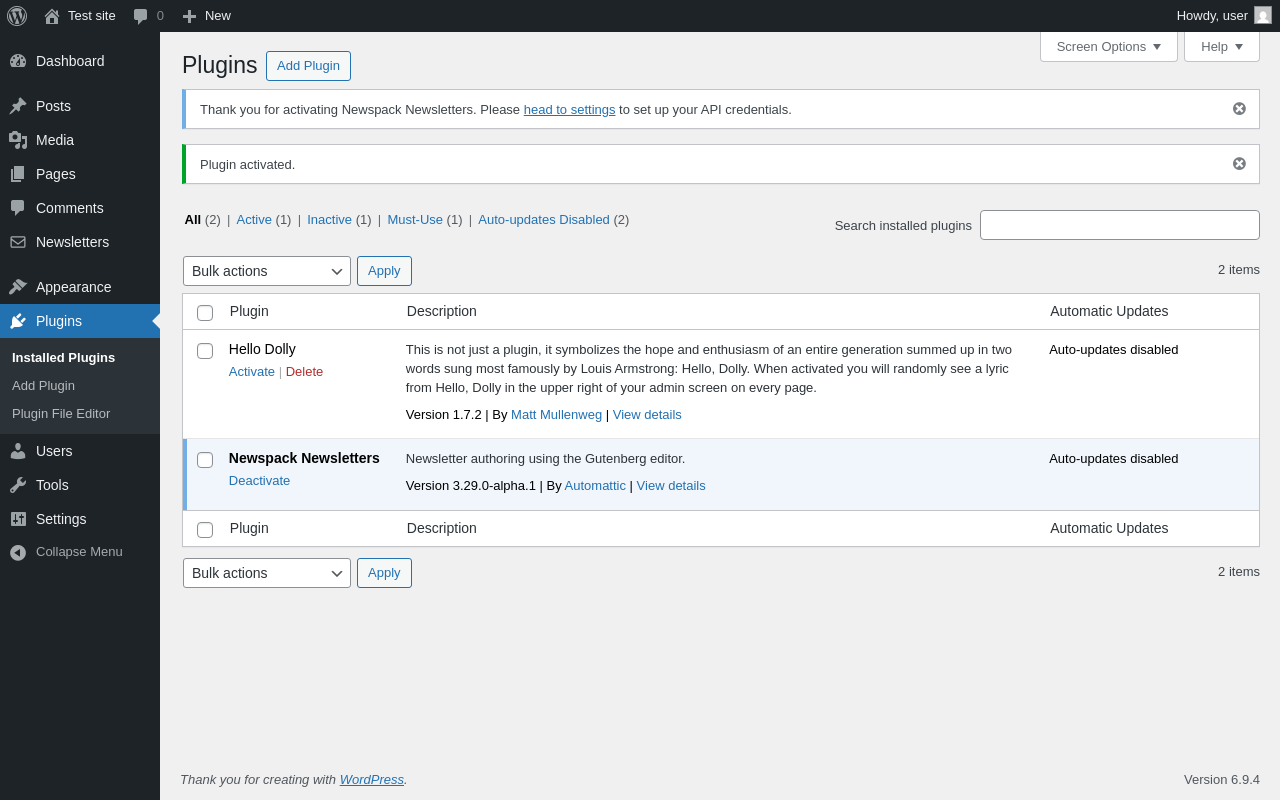Click the Newspack Newsletters plugin name
Image resolution: width=1280 pixels, height=800 pixels.
tap(304, 458)
